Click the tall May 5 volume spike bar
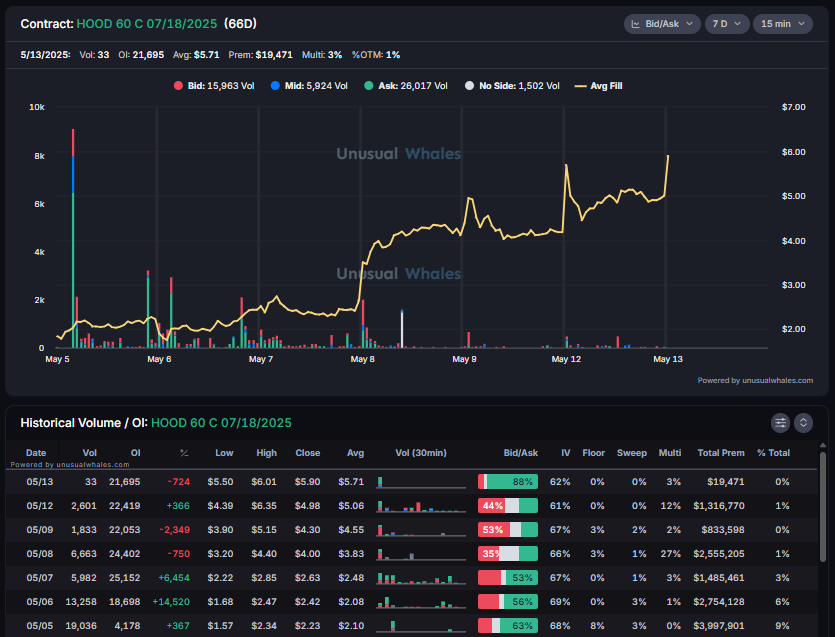The width and height of the screenshot is (835, 637). pos(73,238)
